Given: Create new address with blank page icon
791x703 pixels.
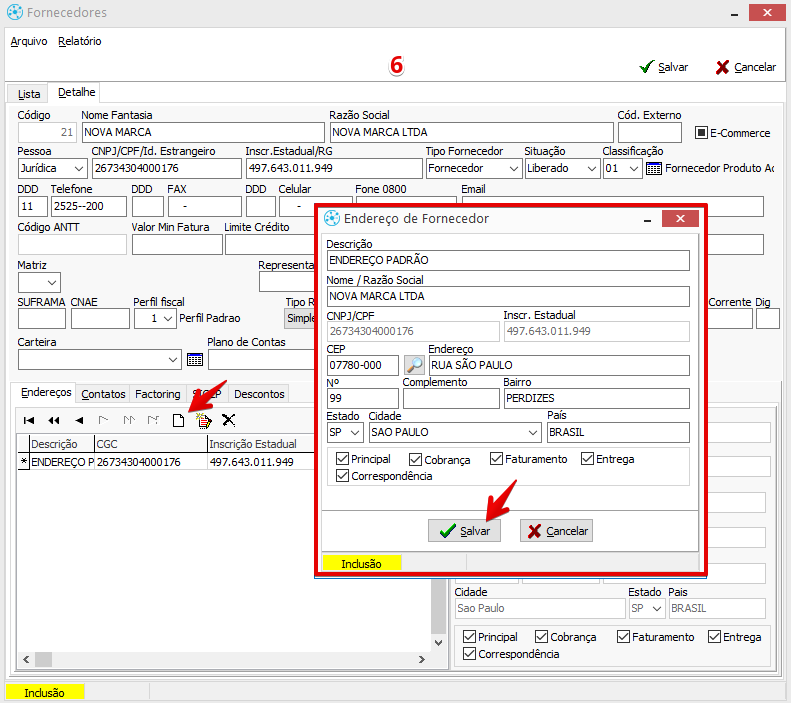Looking at the screenshot, I should click(179, 420).
